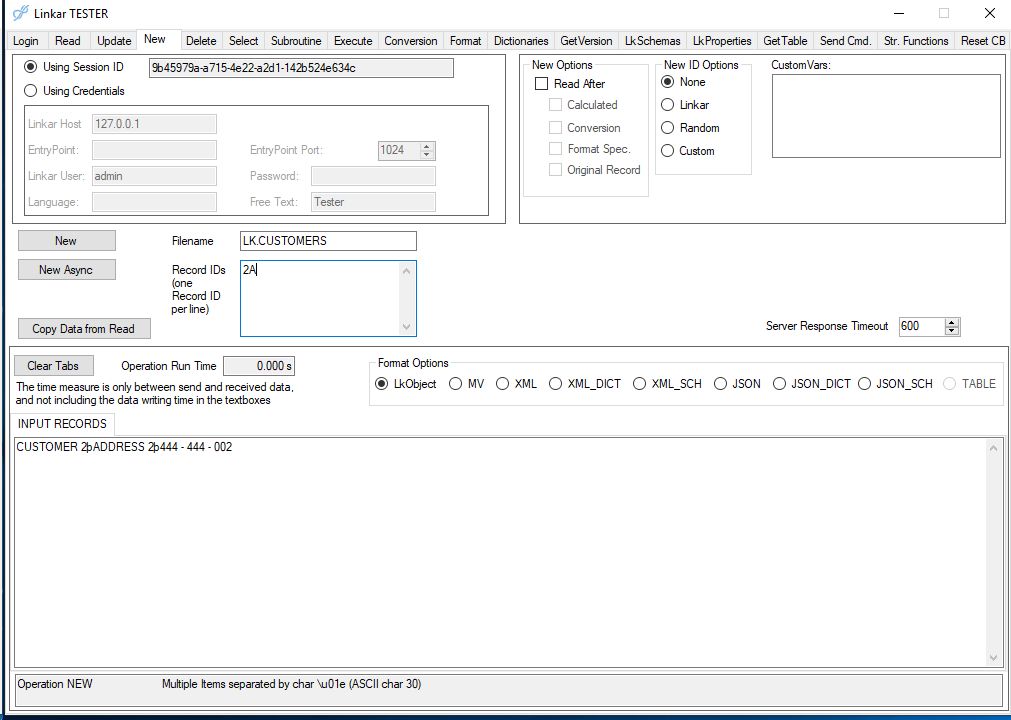Click the Server Response Timeout value field
Screen dimensions: 1011x720
[x=922, y=326]
